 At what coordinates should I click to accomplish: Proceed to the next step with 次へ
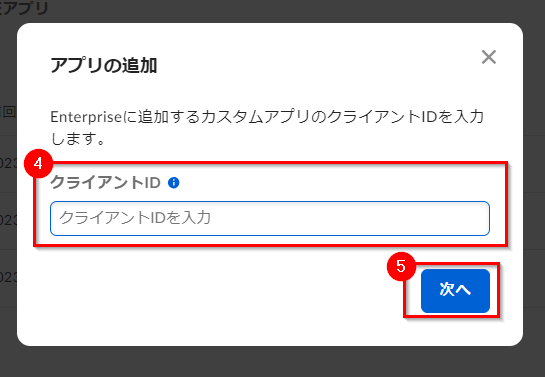coord(455,290)
